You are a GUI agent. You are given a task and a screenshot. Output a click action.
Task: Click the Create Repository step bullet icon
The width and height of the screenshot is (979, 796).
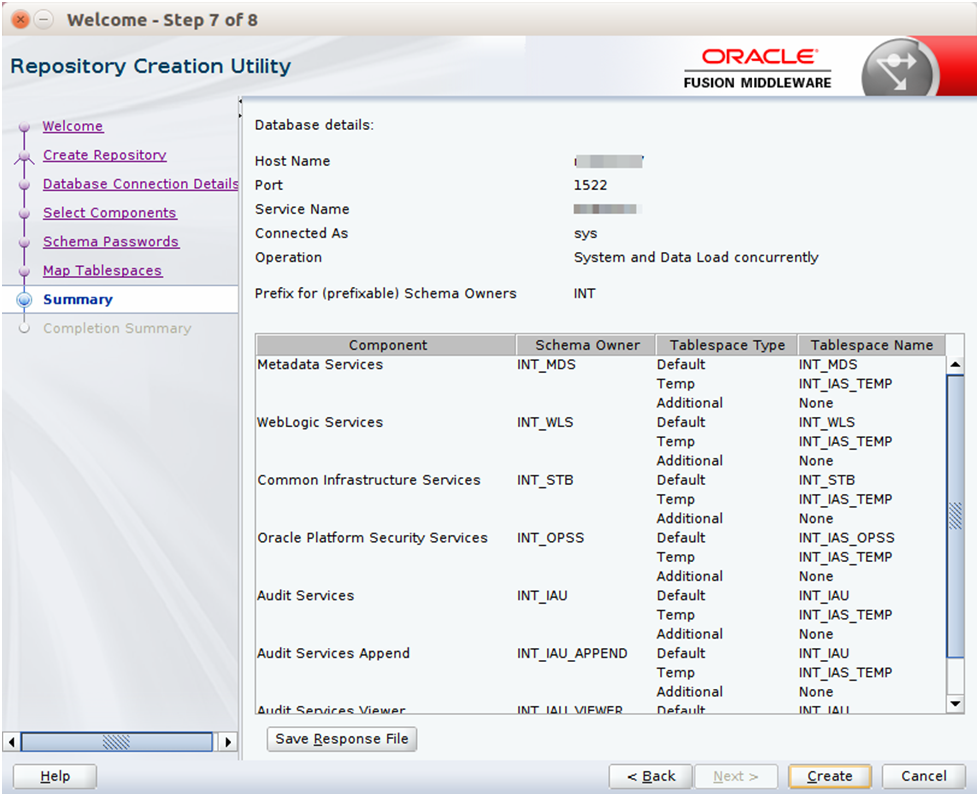tap(24, 155)
